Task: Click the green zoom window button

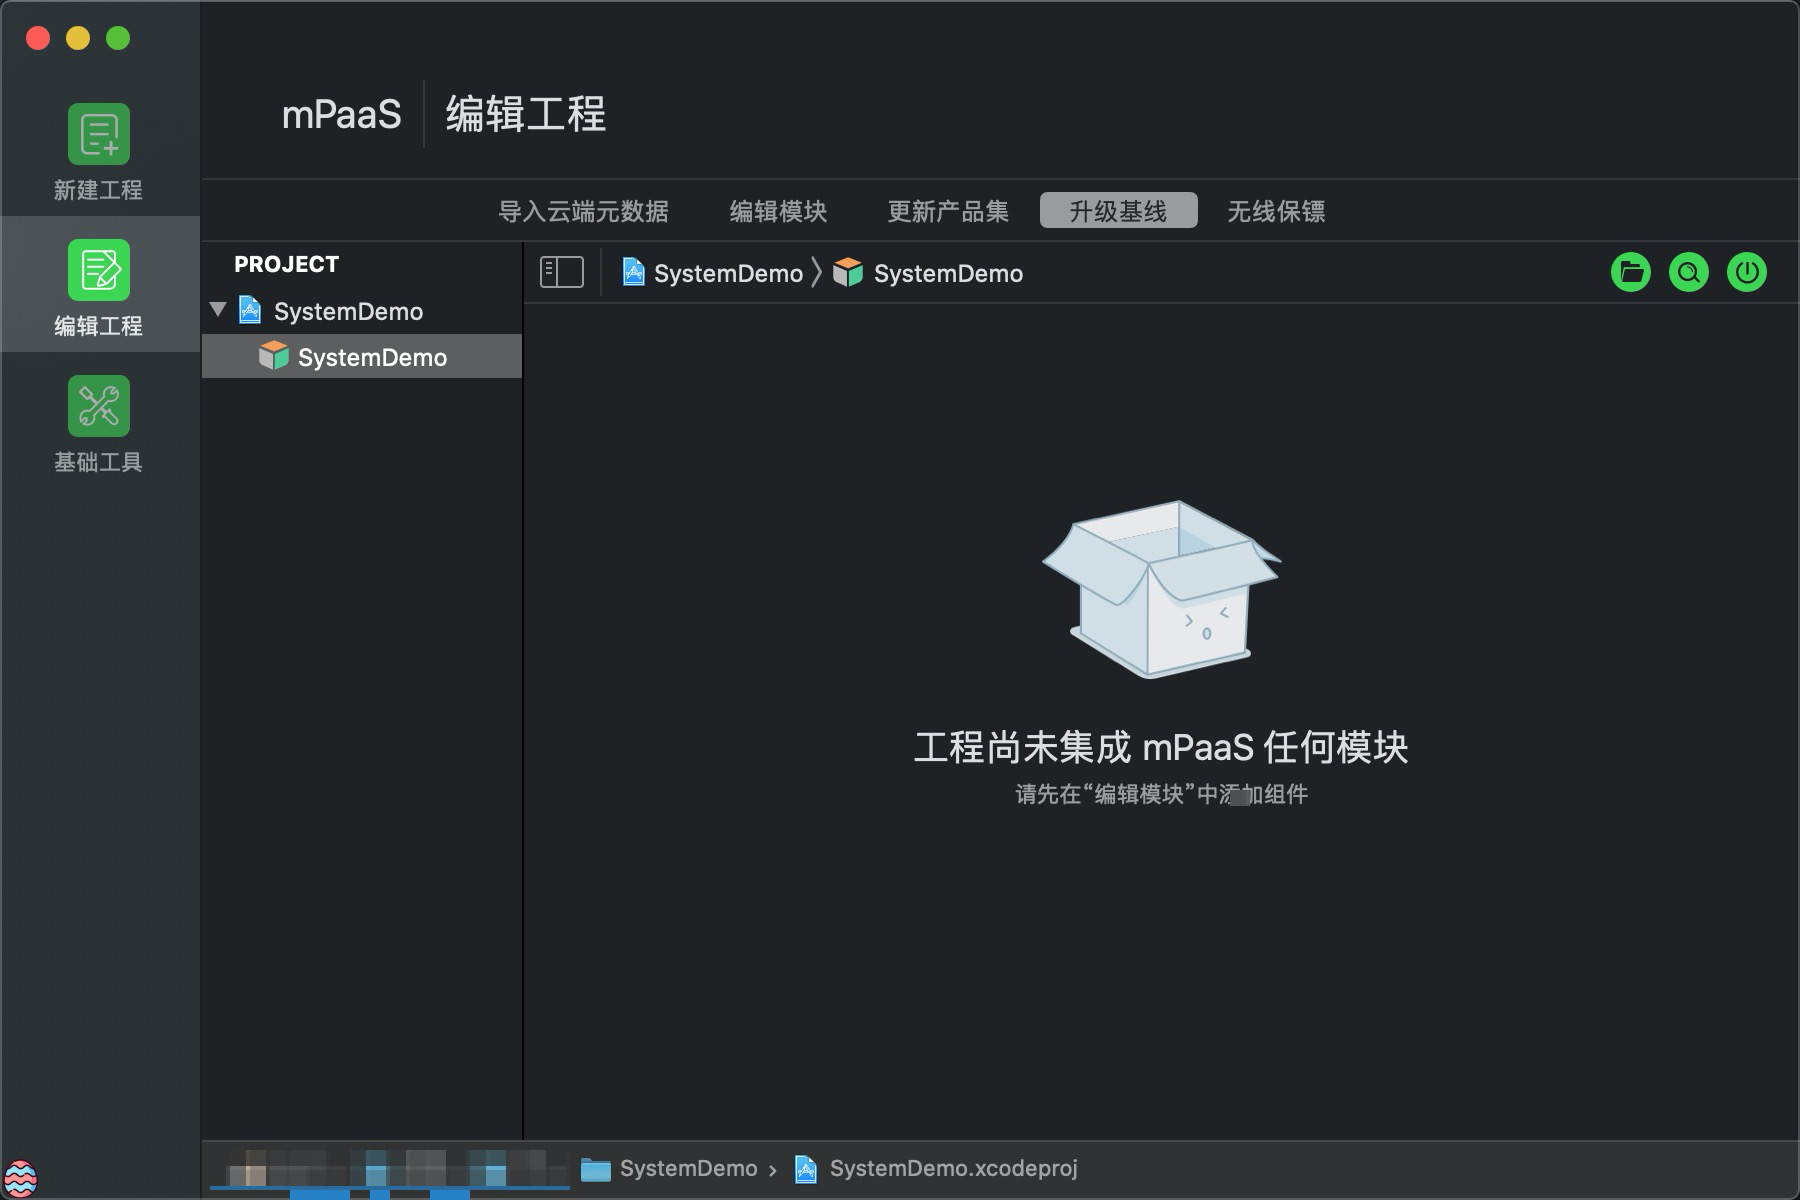Action: [118, 38]
